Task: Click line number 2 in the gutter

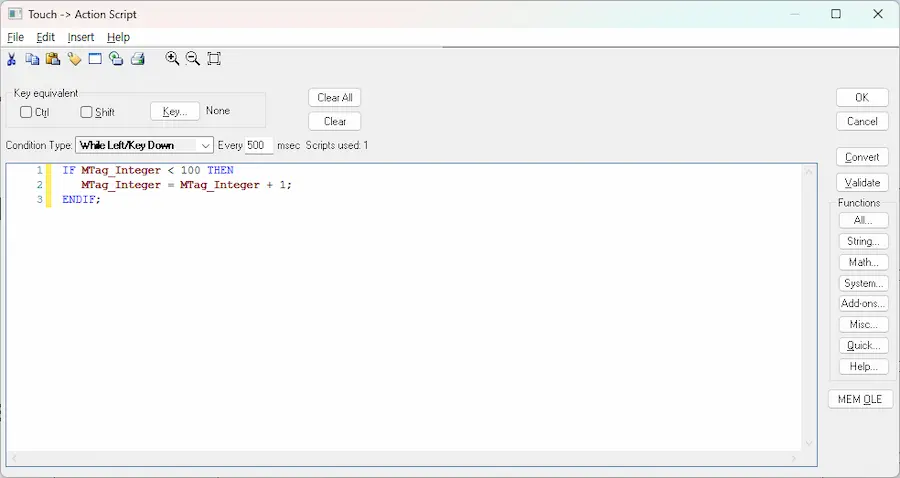Action: click(39, 185)
